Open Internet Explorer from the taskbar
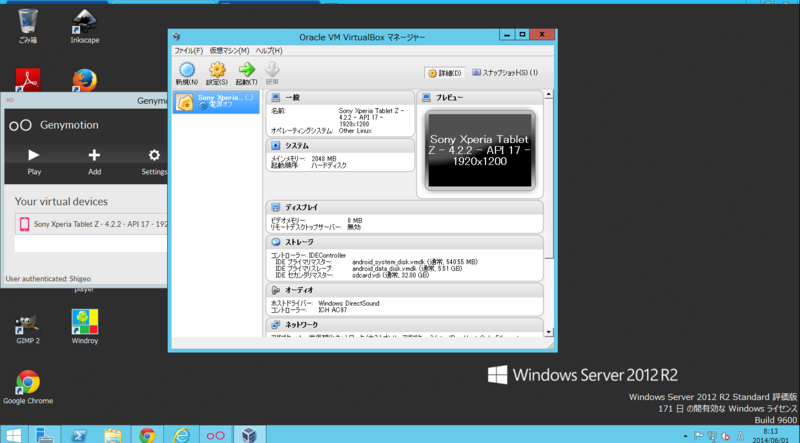Screen dimensions: 800x443 [x=181, y=435]
